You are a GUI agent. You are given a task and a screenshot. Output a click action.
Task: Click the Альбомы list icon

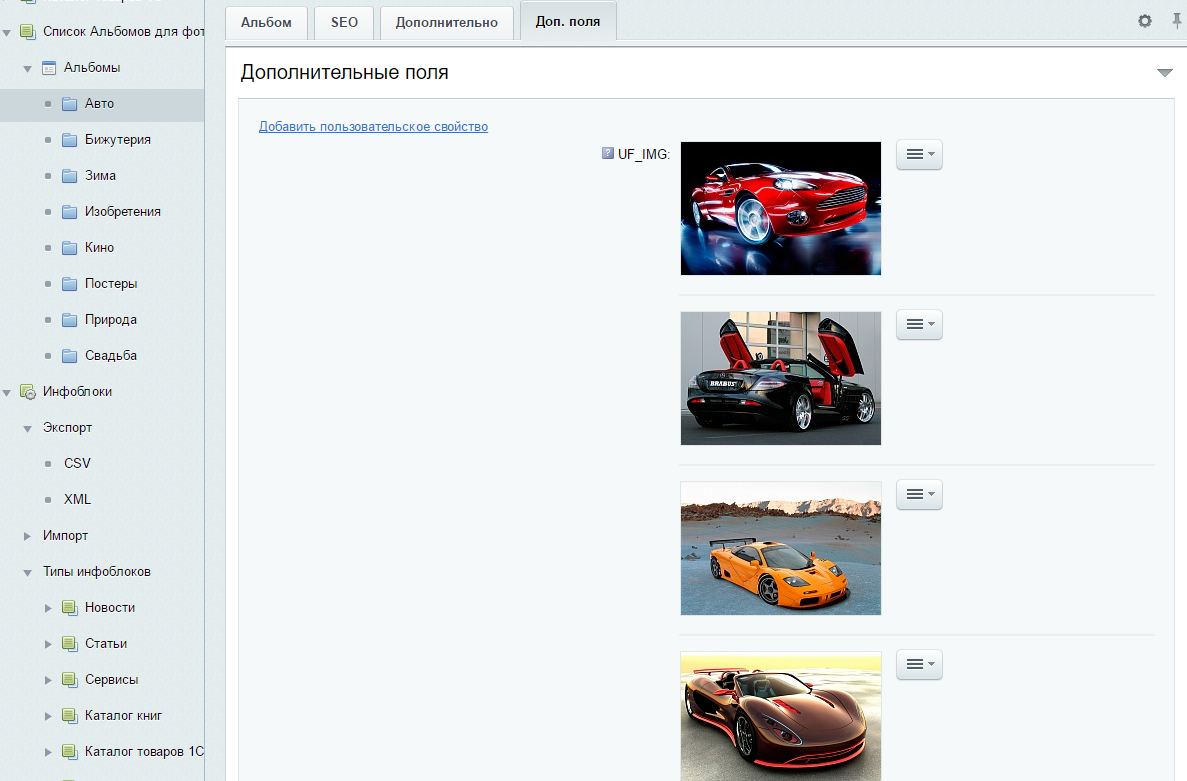pos(49,68)
